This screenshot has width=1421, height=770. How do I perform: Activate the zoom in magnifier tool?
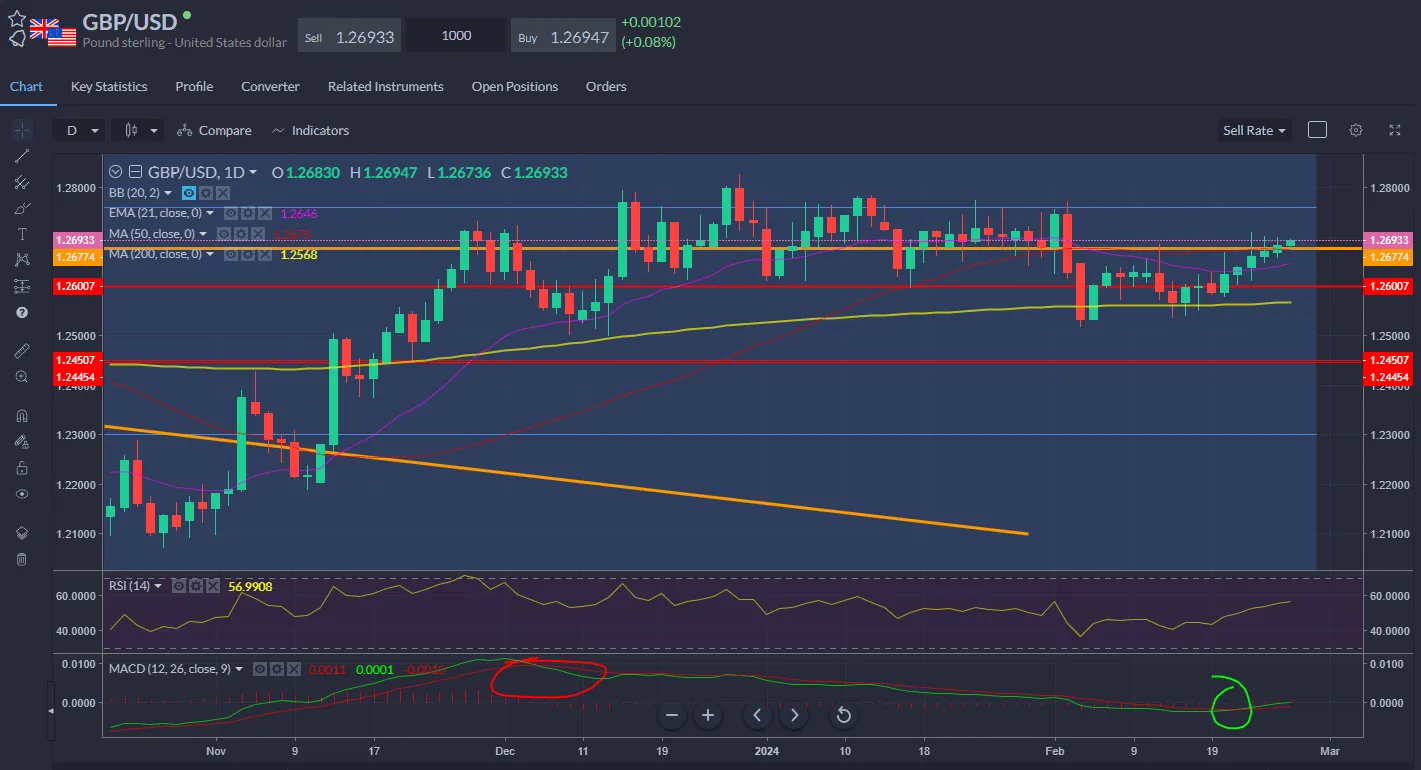point(22,377)
